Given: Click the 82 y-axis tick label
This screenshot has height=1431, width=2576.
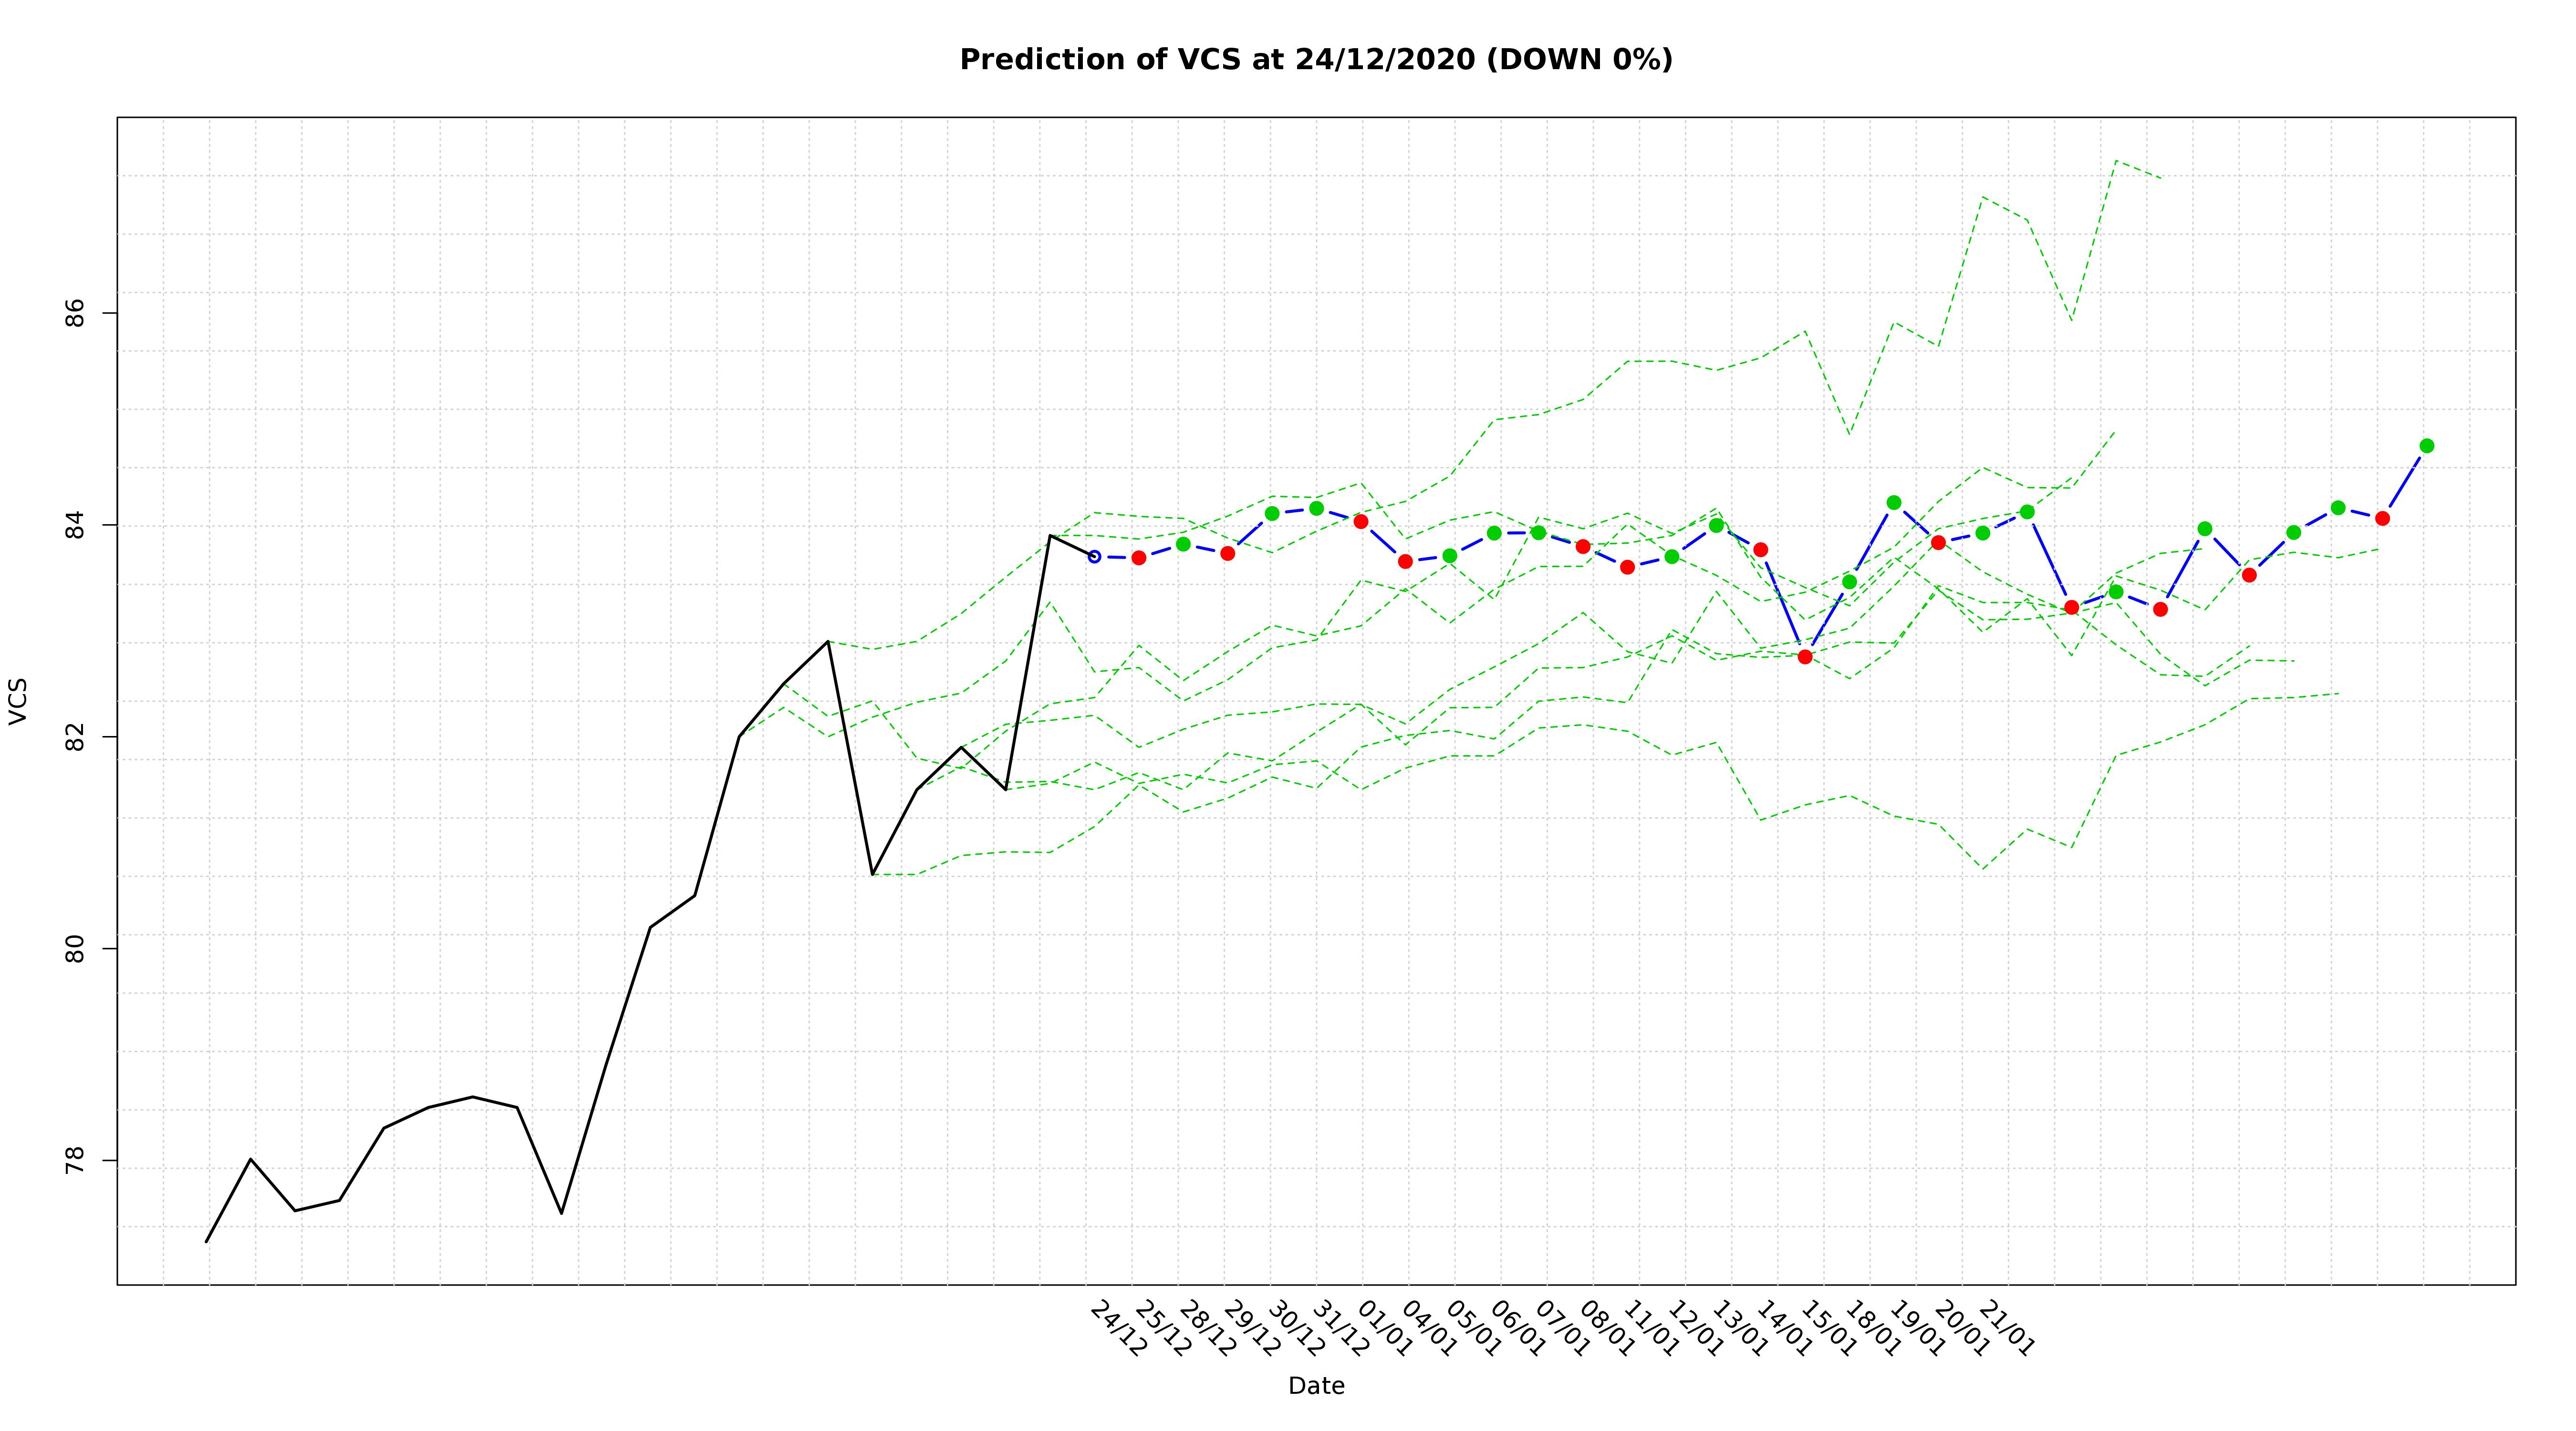Looking at the screenshot, I should click(x=74, y=737).
